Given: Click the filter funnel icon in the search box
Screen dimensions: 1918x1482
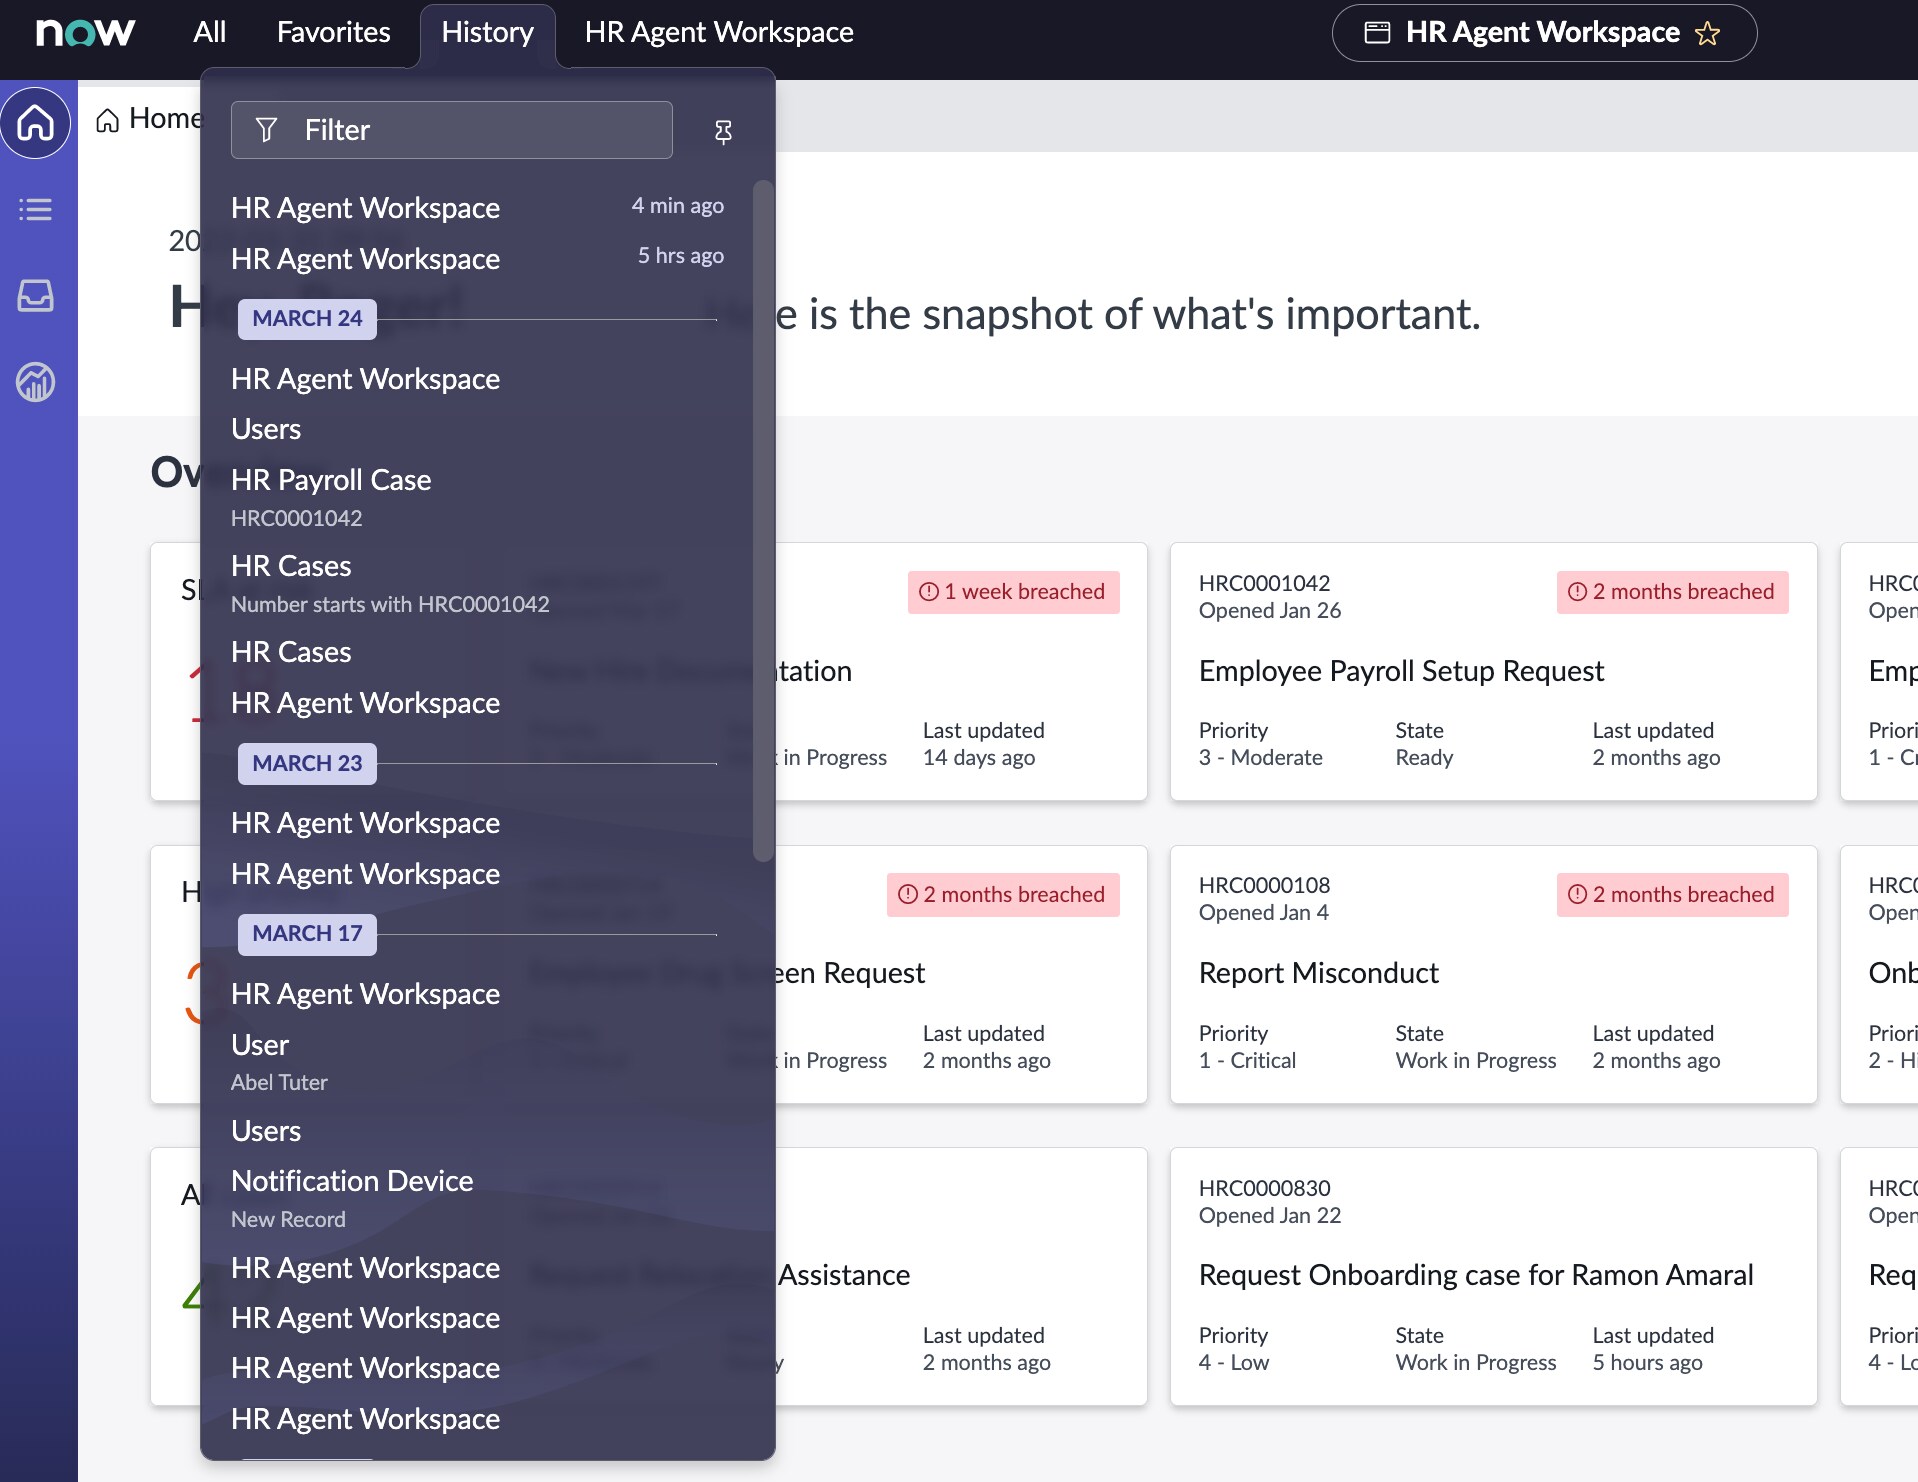Looking at the screenshot, I should click(x=266, y=129).
